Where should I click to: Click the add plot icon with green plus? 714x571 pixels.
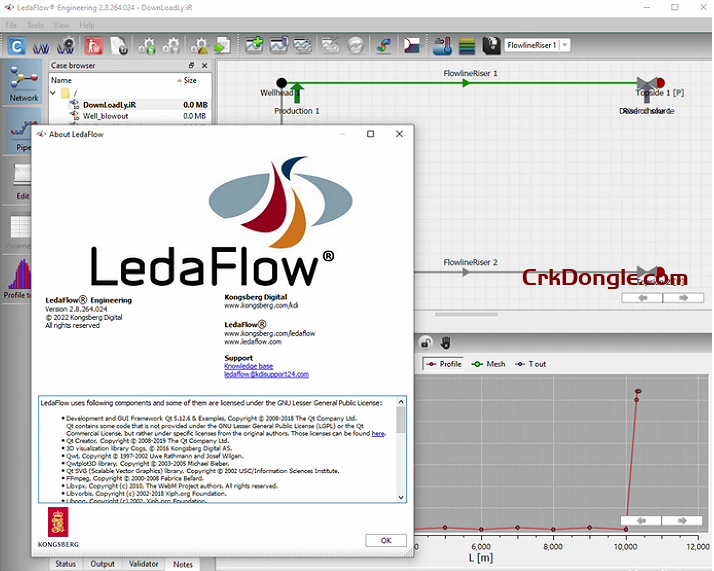[255, 45]
